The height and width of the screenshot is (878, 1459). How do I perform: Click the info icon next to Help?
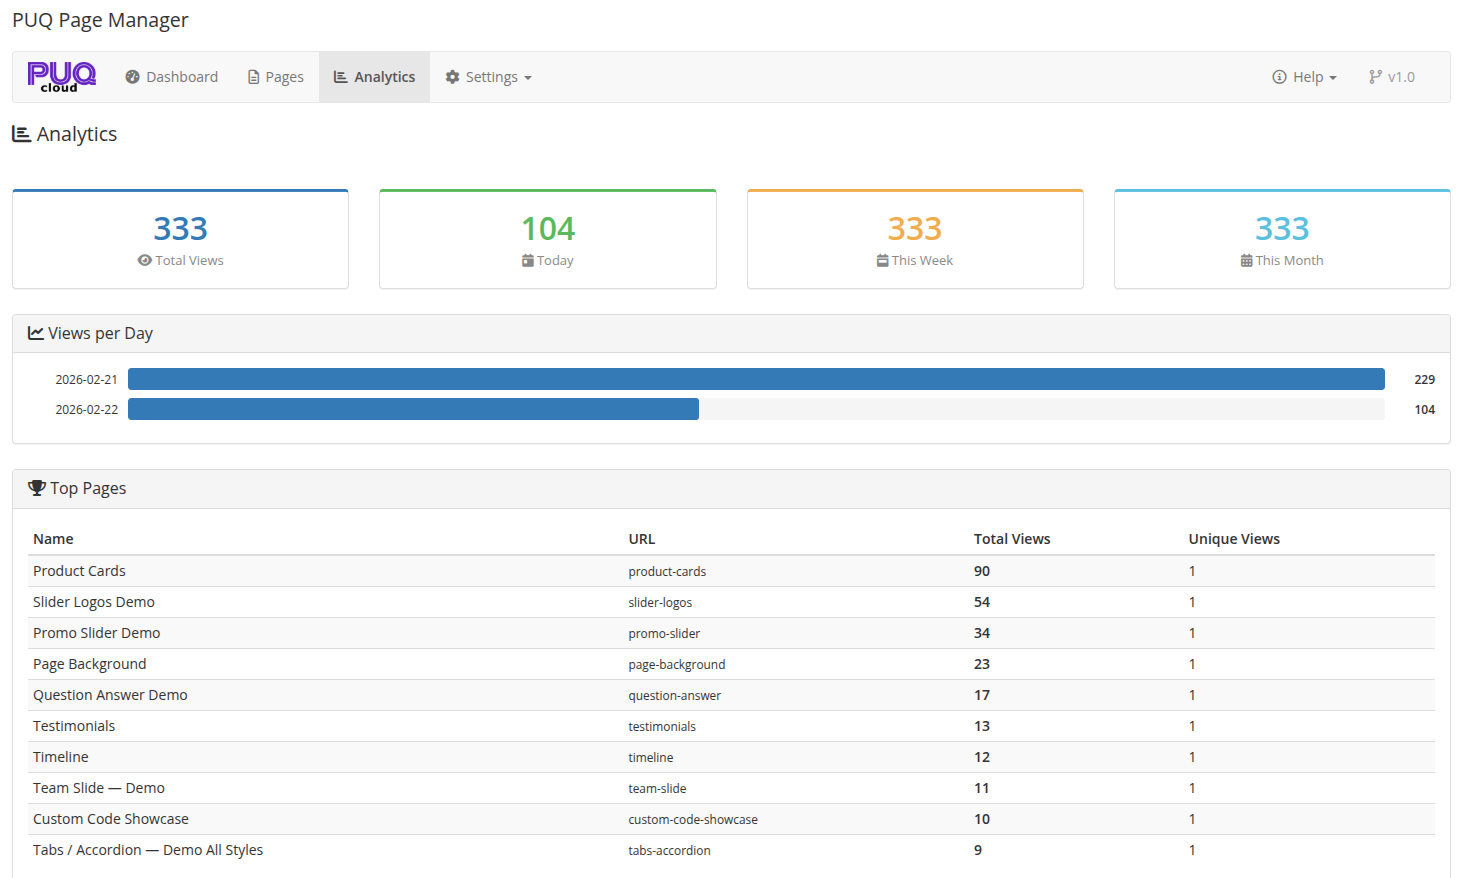(x=1279, y=76)
